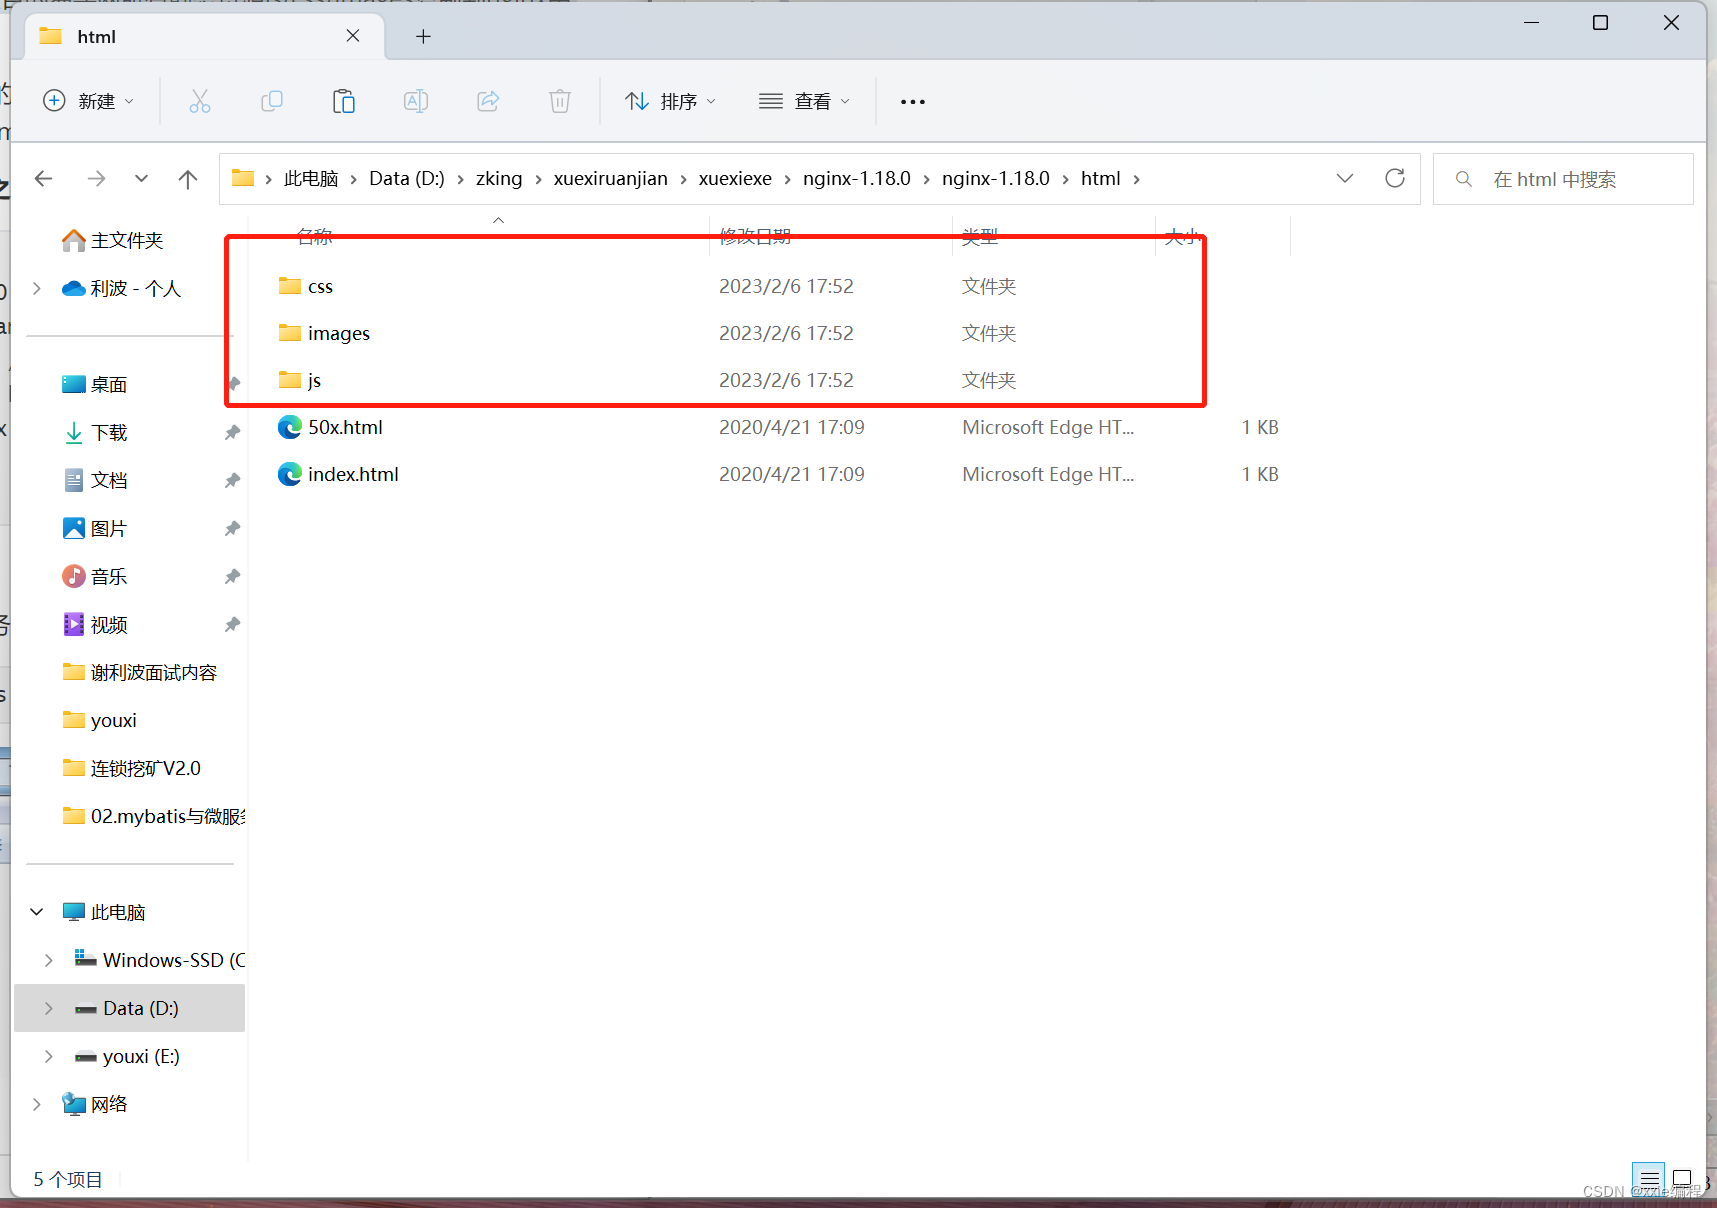Click xuexiexe in the breadcrumb path
The height and width of the screenshot is (1208, 1717).
coord(735,179)
